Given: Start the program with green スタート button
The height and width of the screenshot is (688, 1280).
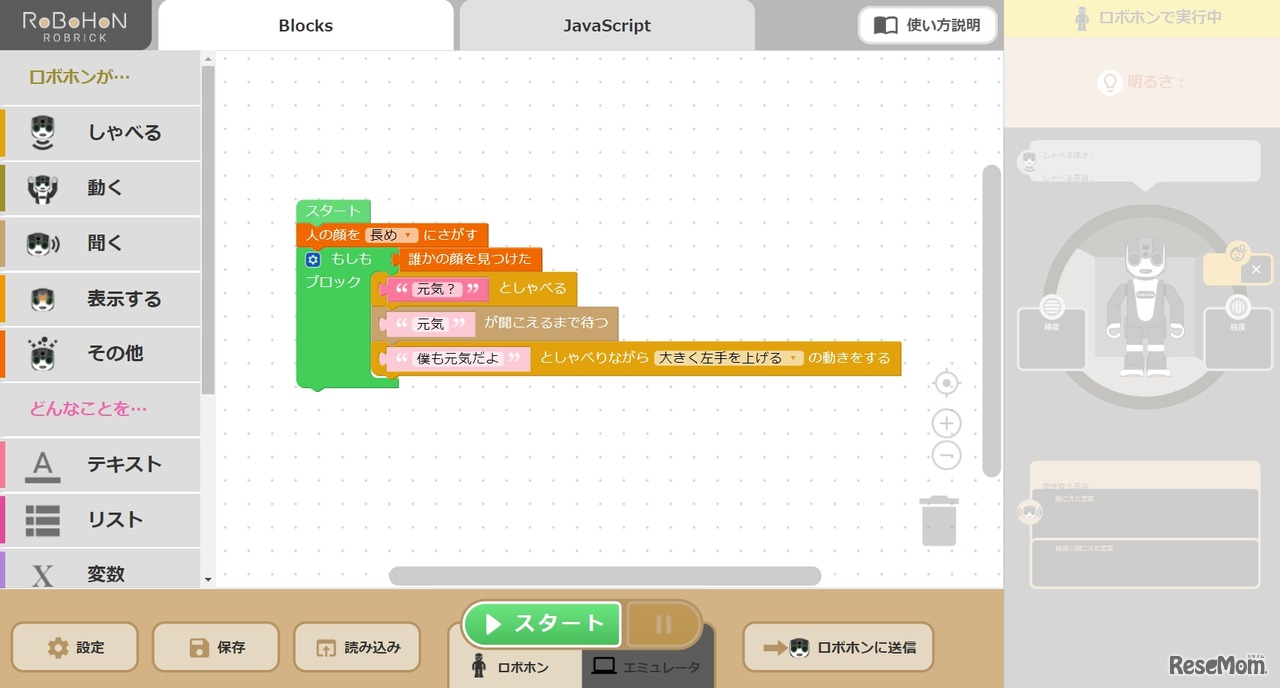Looking at the screenshot, I should [x=542, y=624].
